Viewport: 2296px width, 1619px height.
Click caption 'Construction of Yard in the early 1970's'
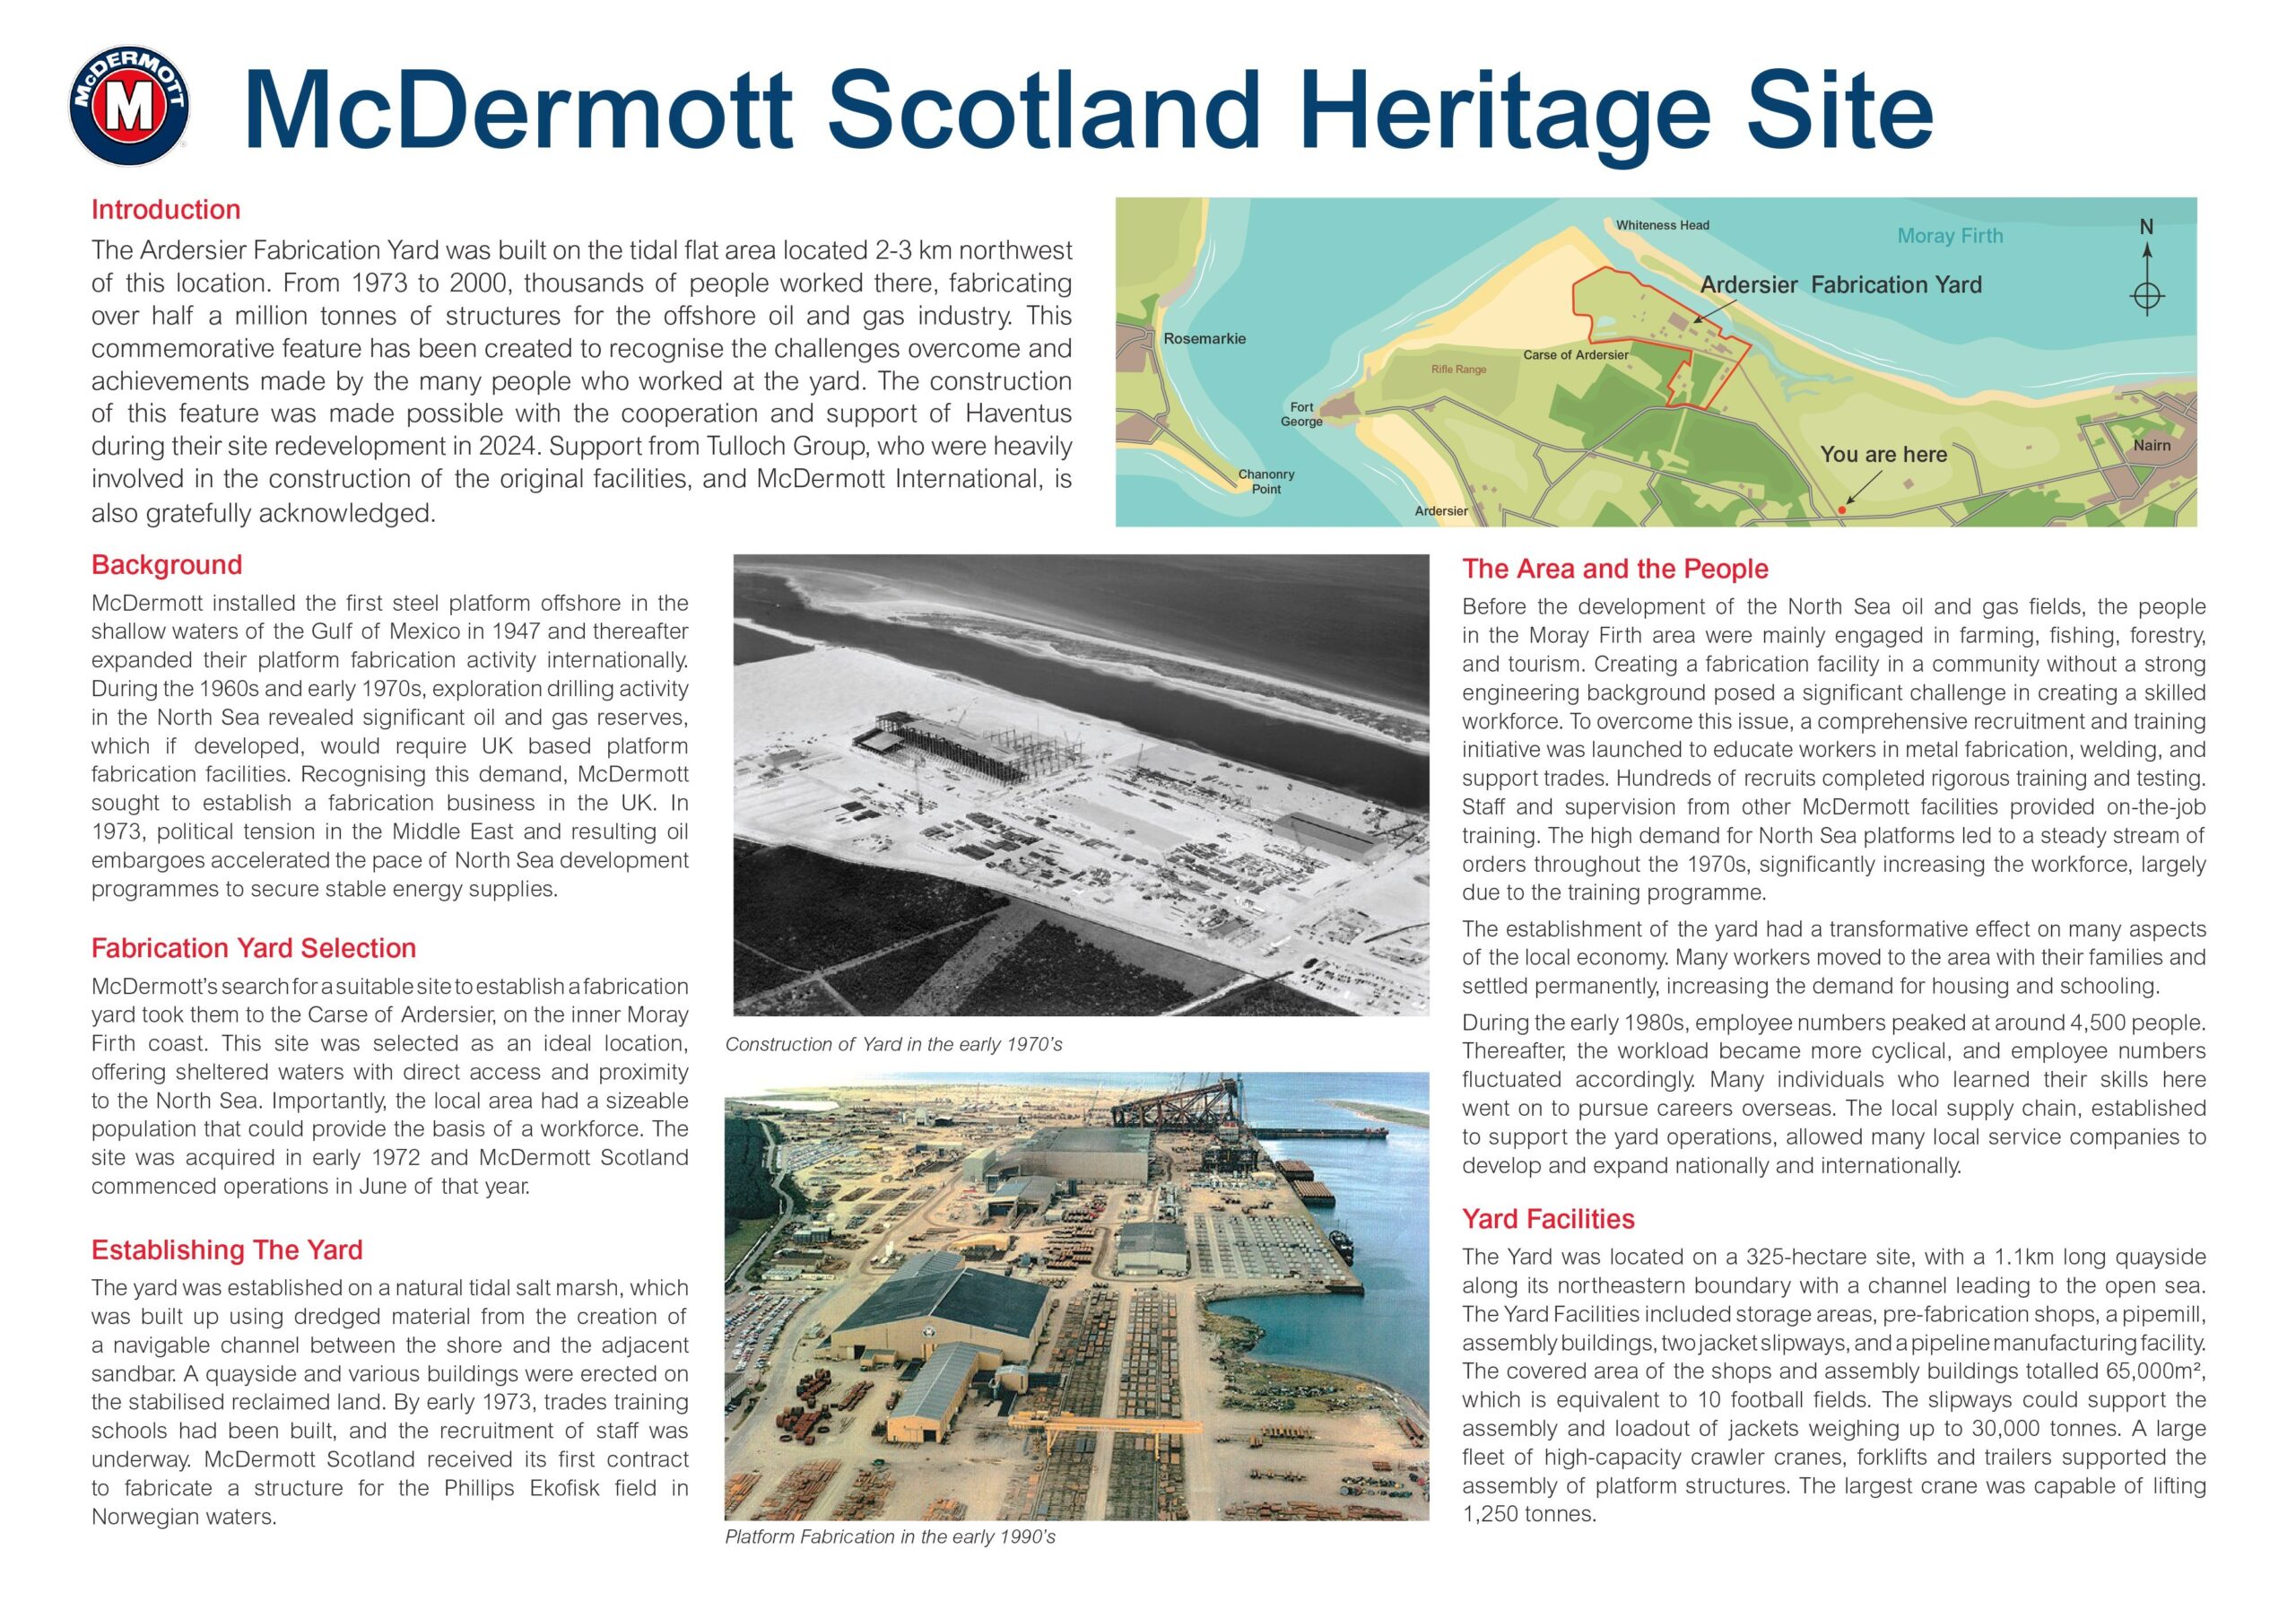coord(894,1045)
